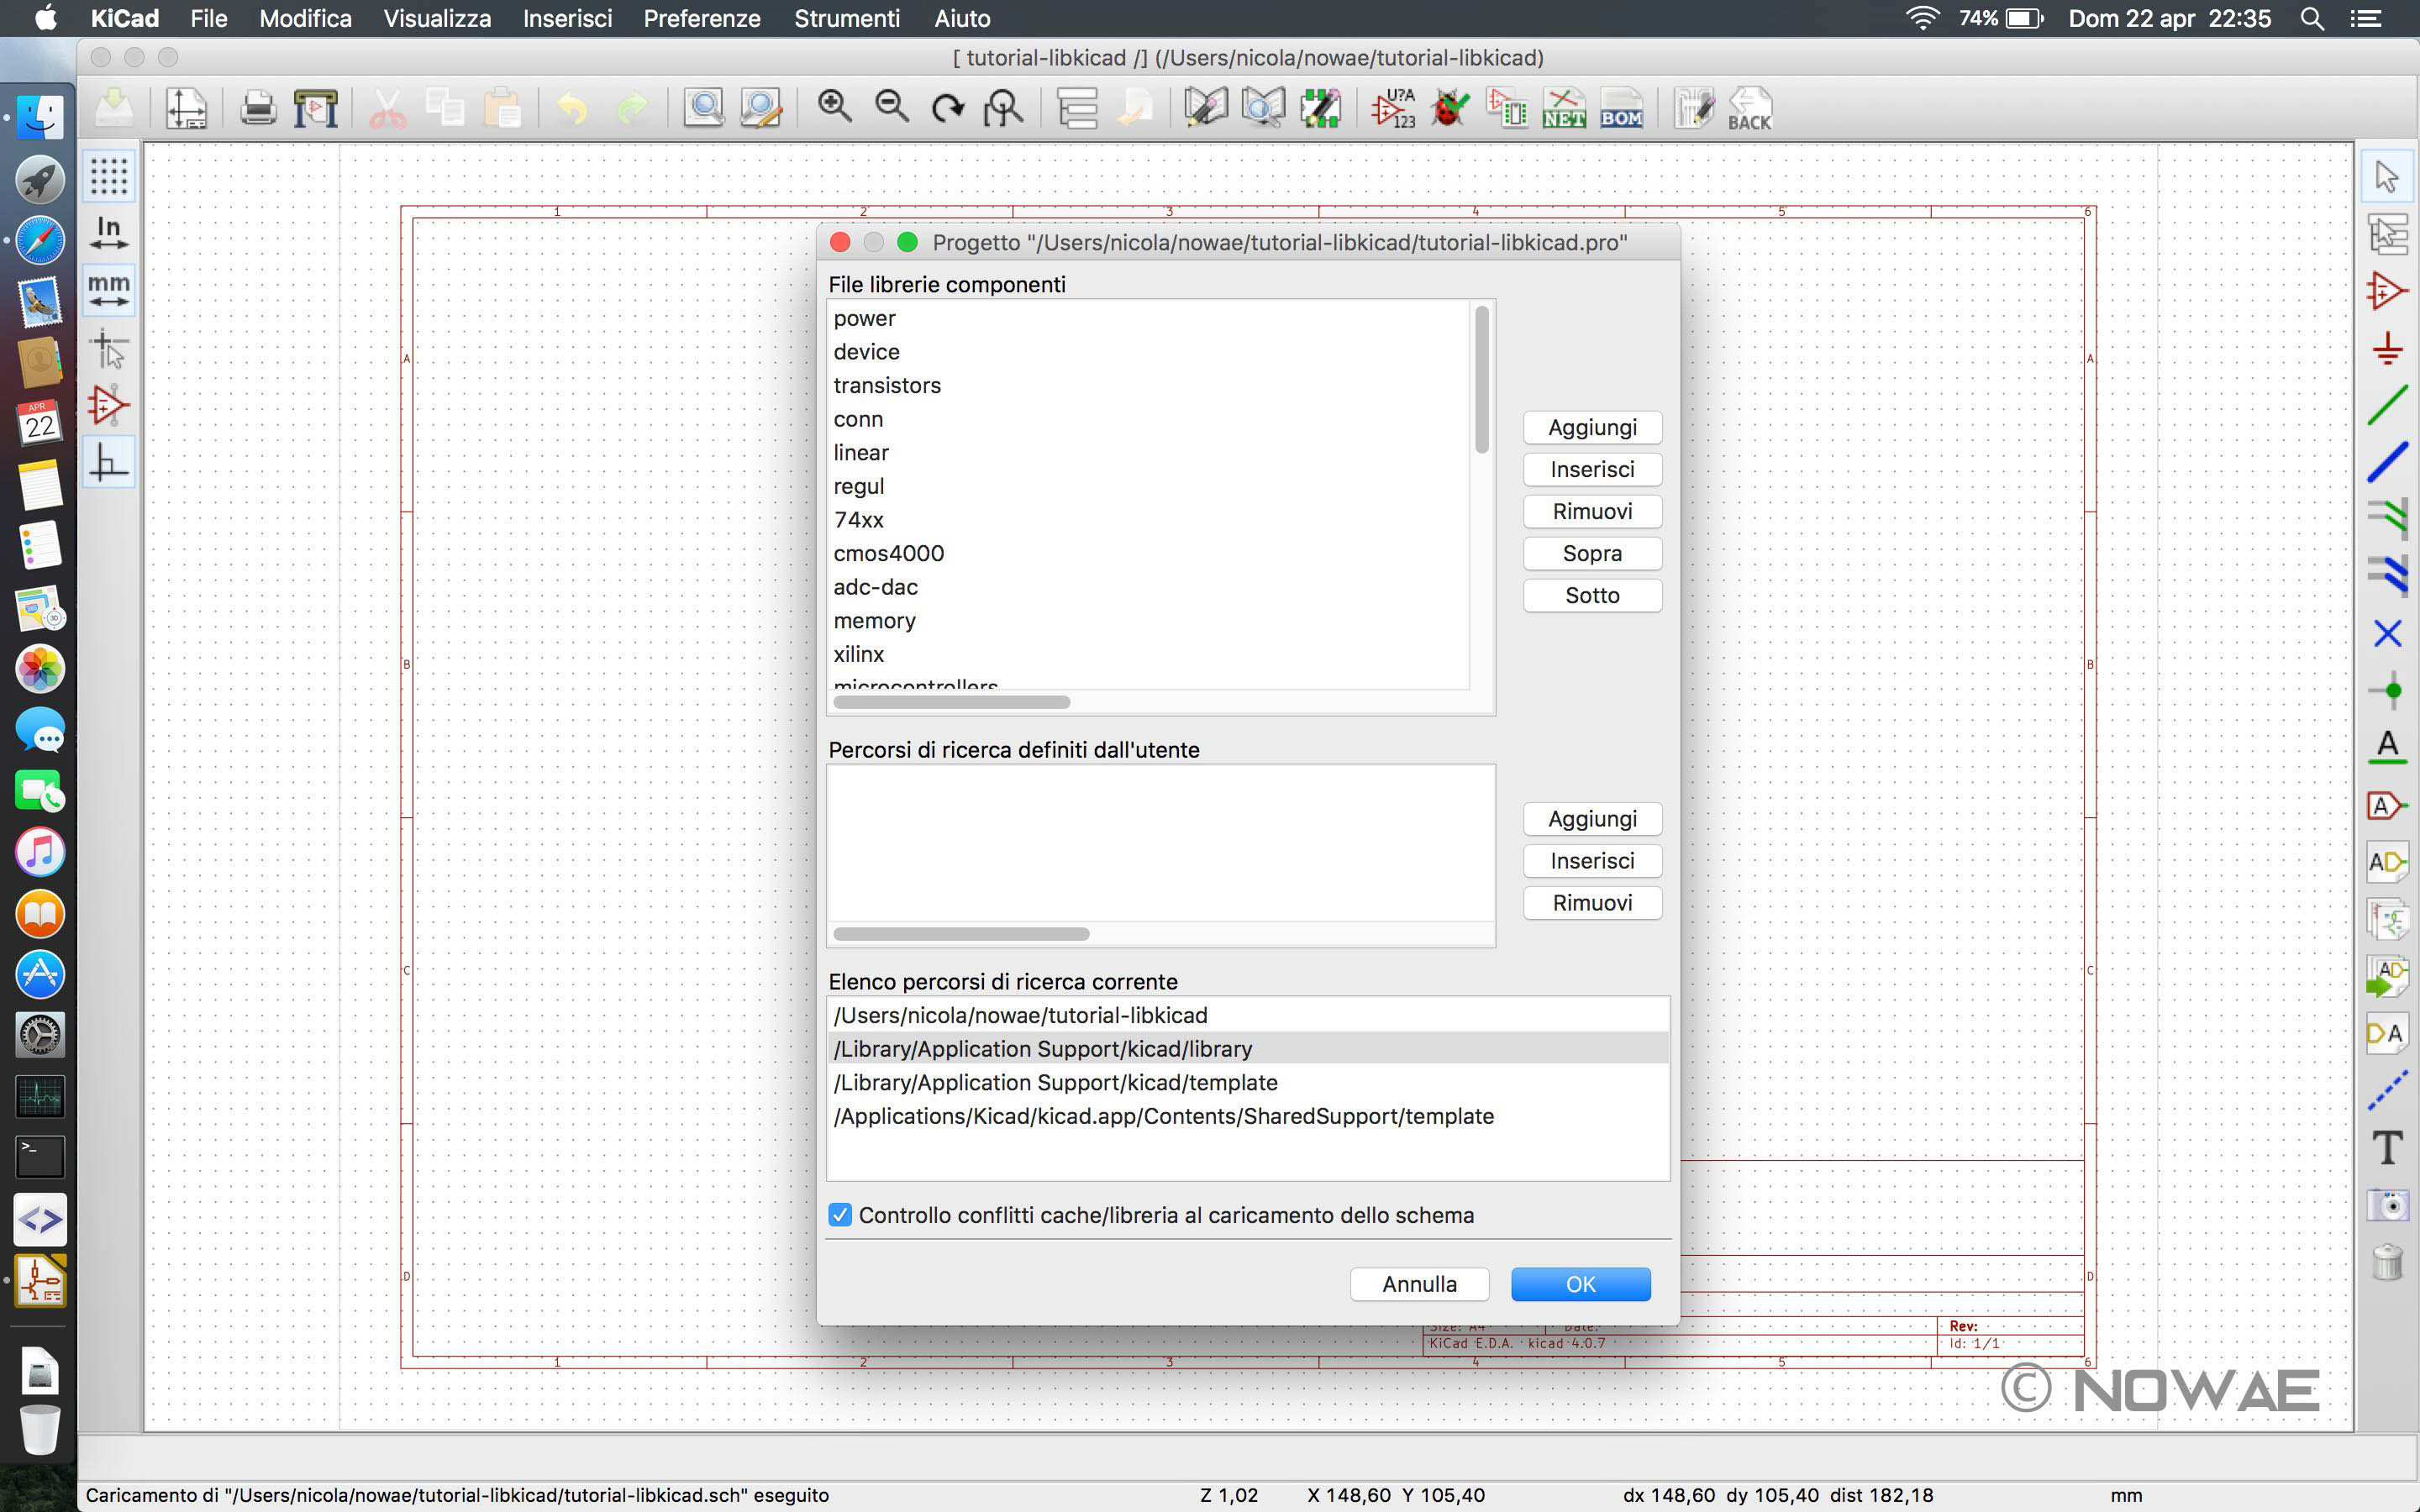Open the Apple menu

(x=46, y=18)
